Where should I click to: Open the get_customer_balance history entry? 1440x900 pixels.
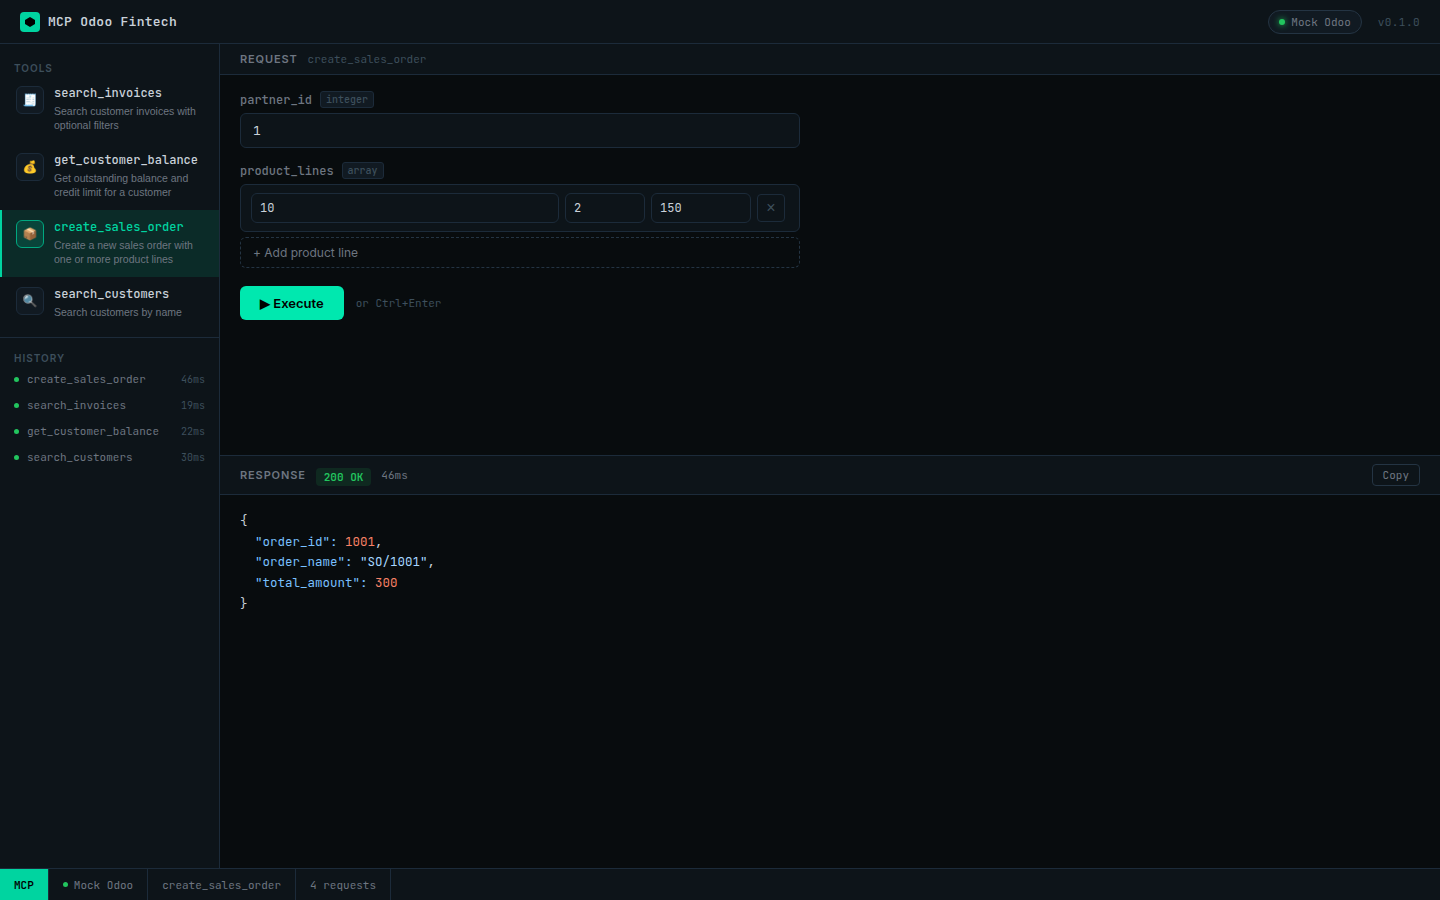coord(110,432)
